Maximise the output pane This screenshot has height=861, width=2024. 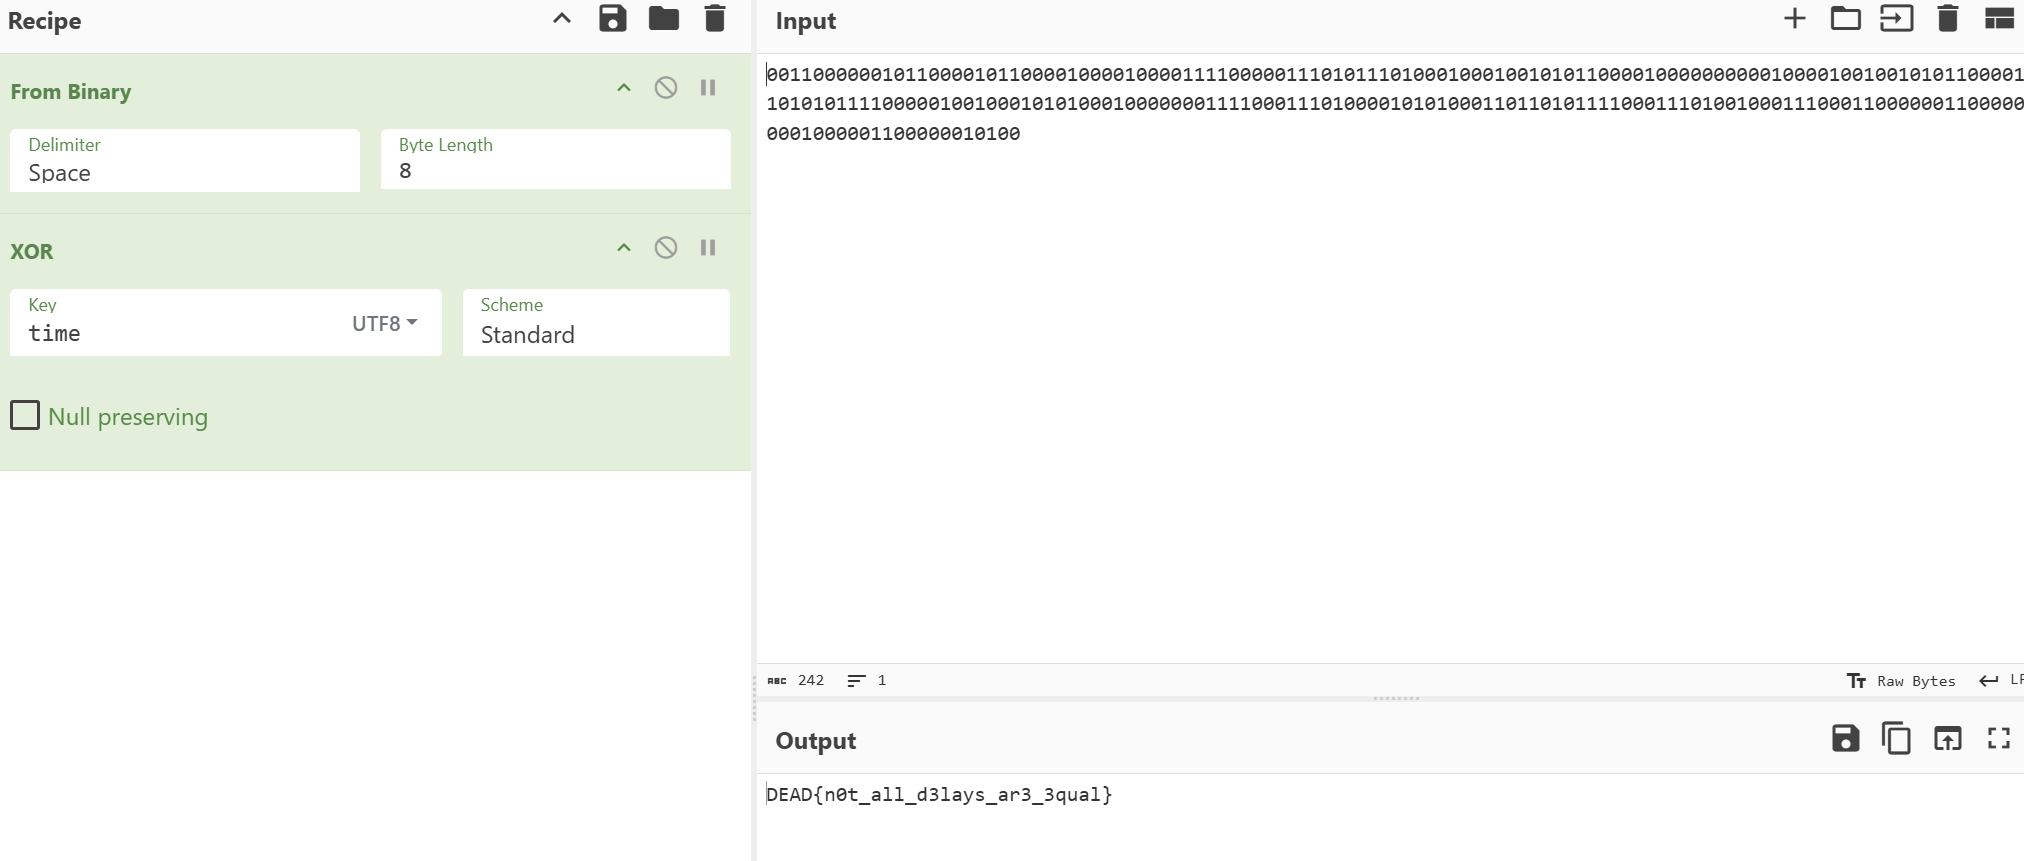coord(1998,739)
